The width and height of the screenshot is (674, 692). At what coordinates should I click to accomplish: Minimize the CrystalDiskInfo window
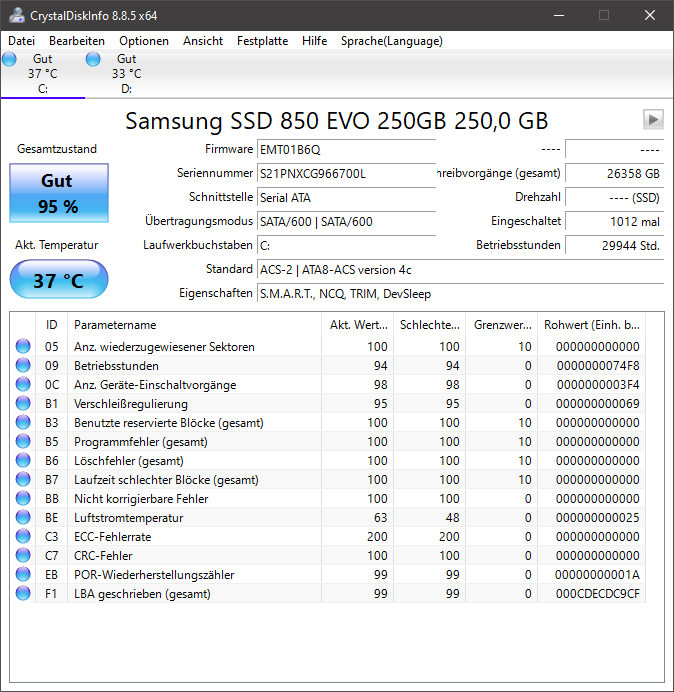(x=559, y=15)
